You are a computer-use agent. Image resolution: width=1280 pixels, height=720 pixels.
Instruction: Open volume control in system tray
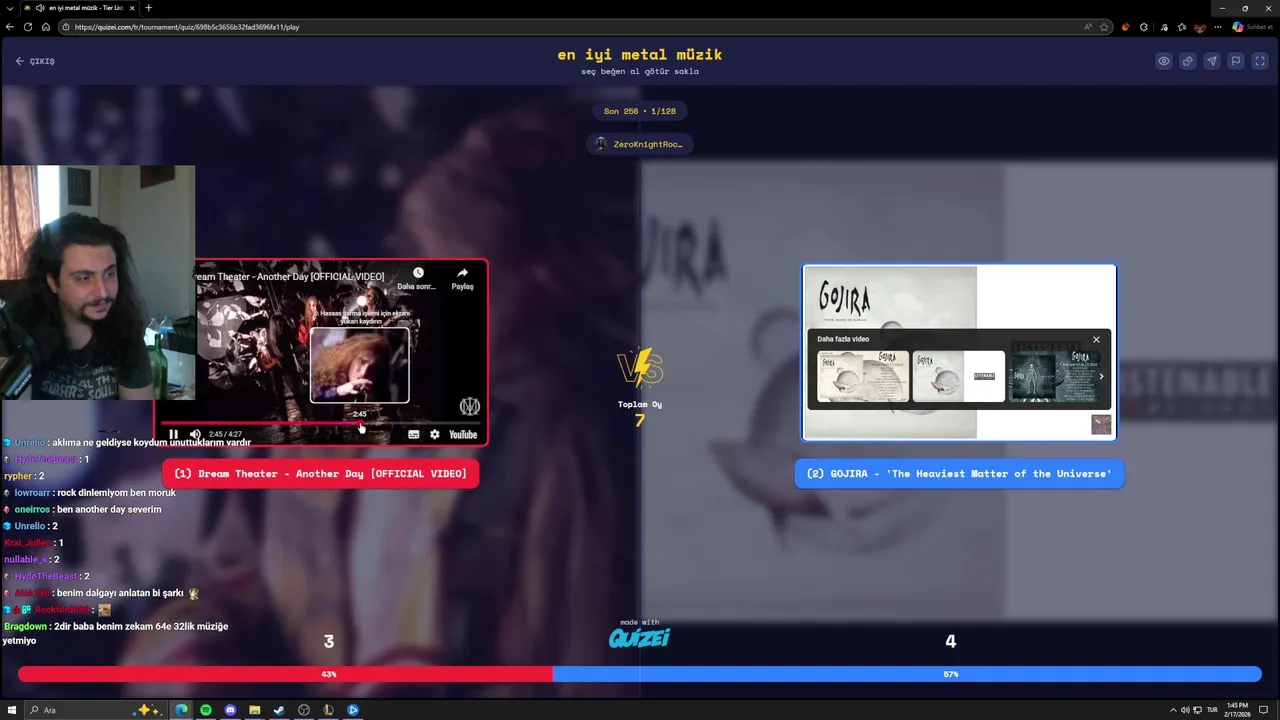coord(1185,710)
